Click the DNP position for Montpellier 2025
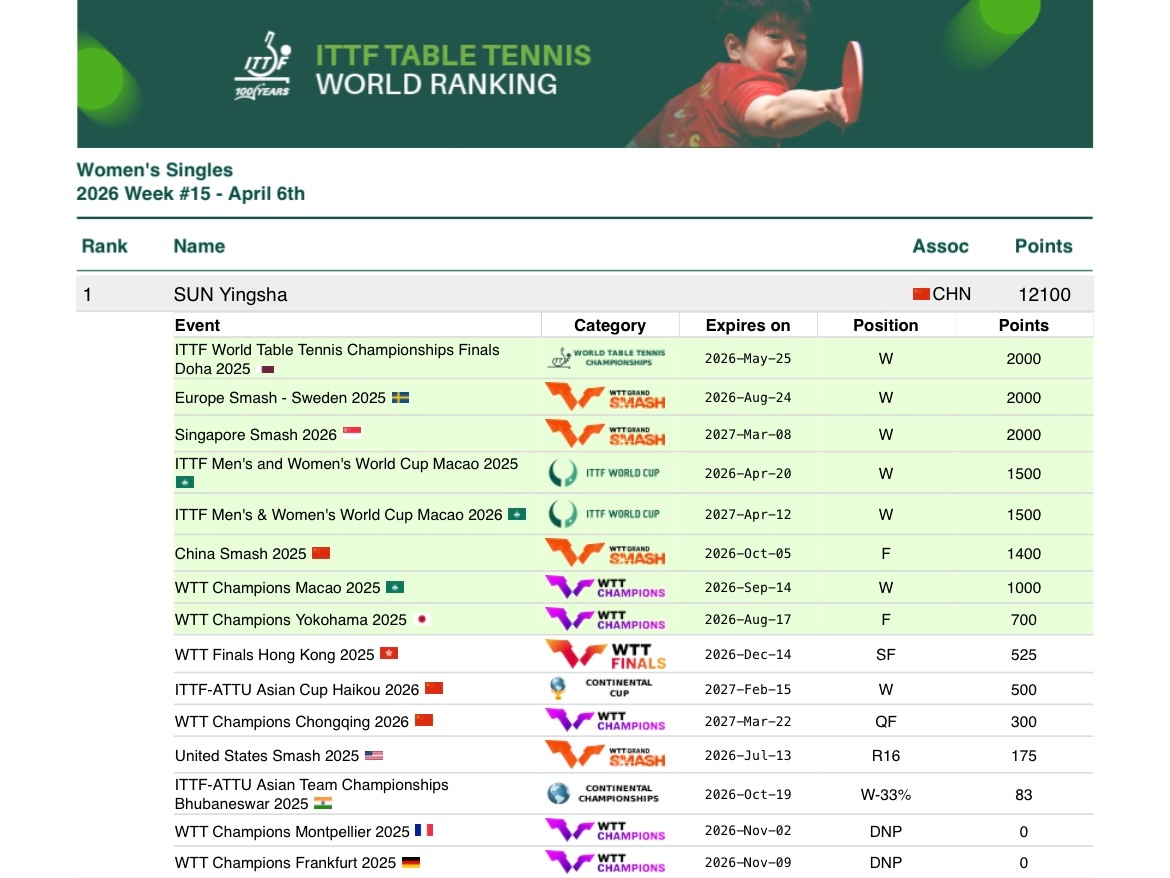Viewport: 1170px width, 878px height. pyautogui.click(x=886, y=831)
